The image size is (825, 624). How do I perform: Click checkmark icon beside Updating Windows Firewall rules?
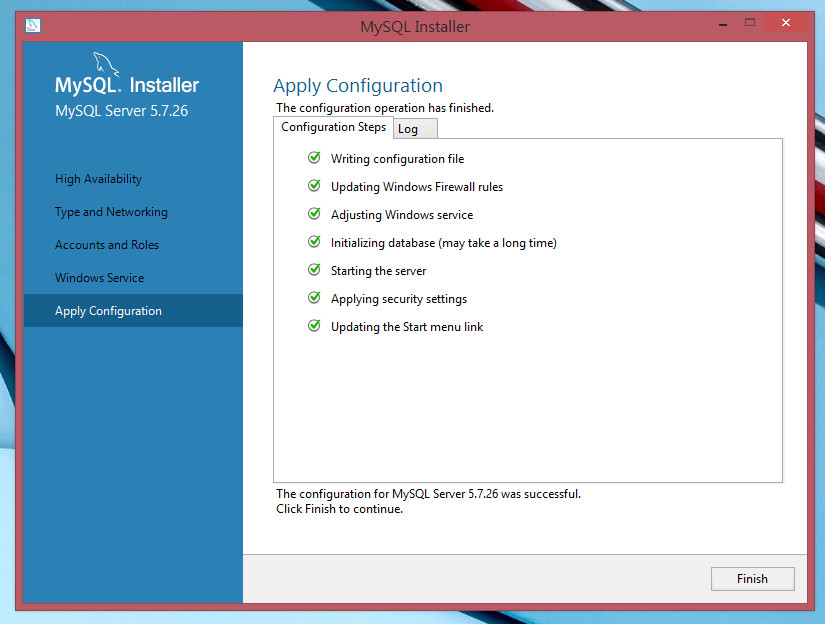[x=314, y=185]
